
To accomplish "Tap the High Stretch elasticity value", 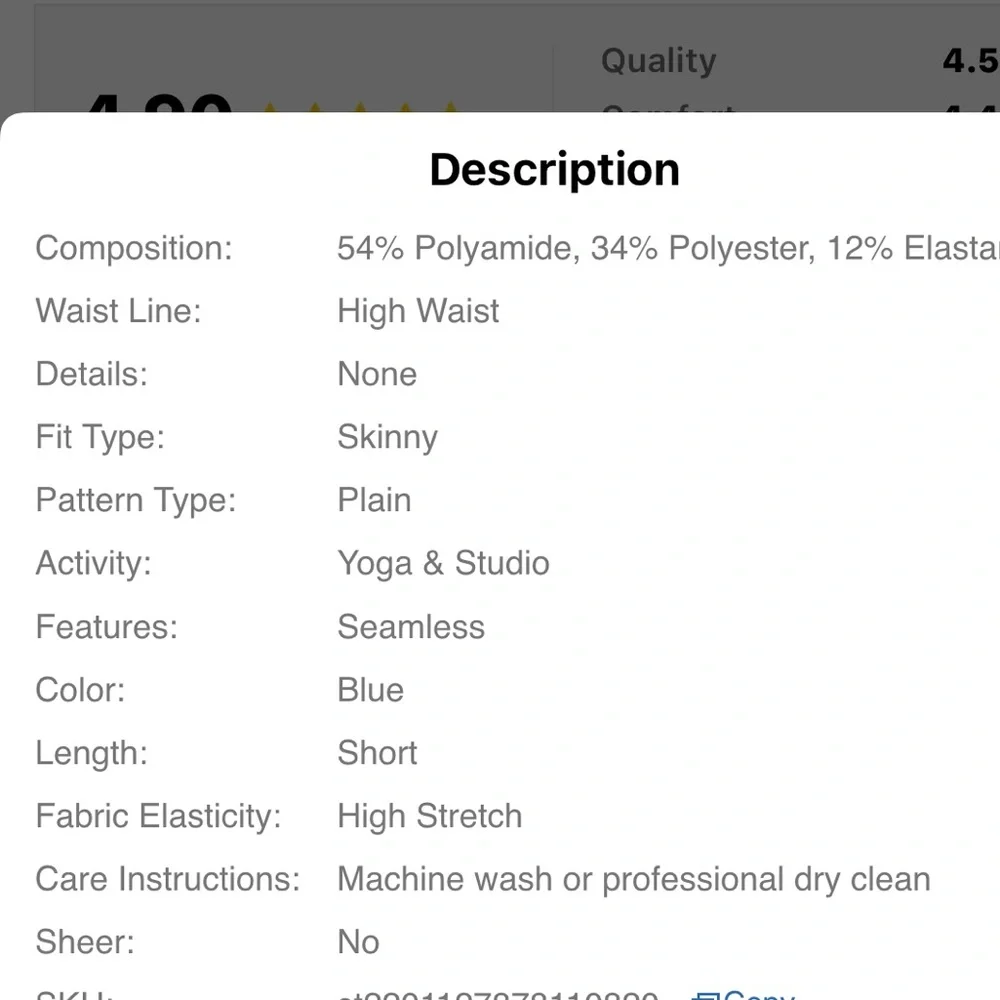I will (x=429, y=816).
